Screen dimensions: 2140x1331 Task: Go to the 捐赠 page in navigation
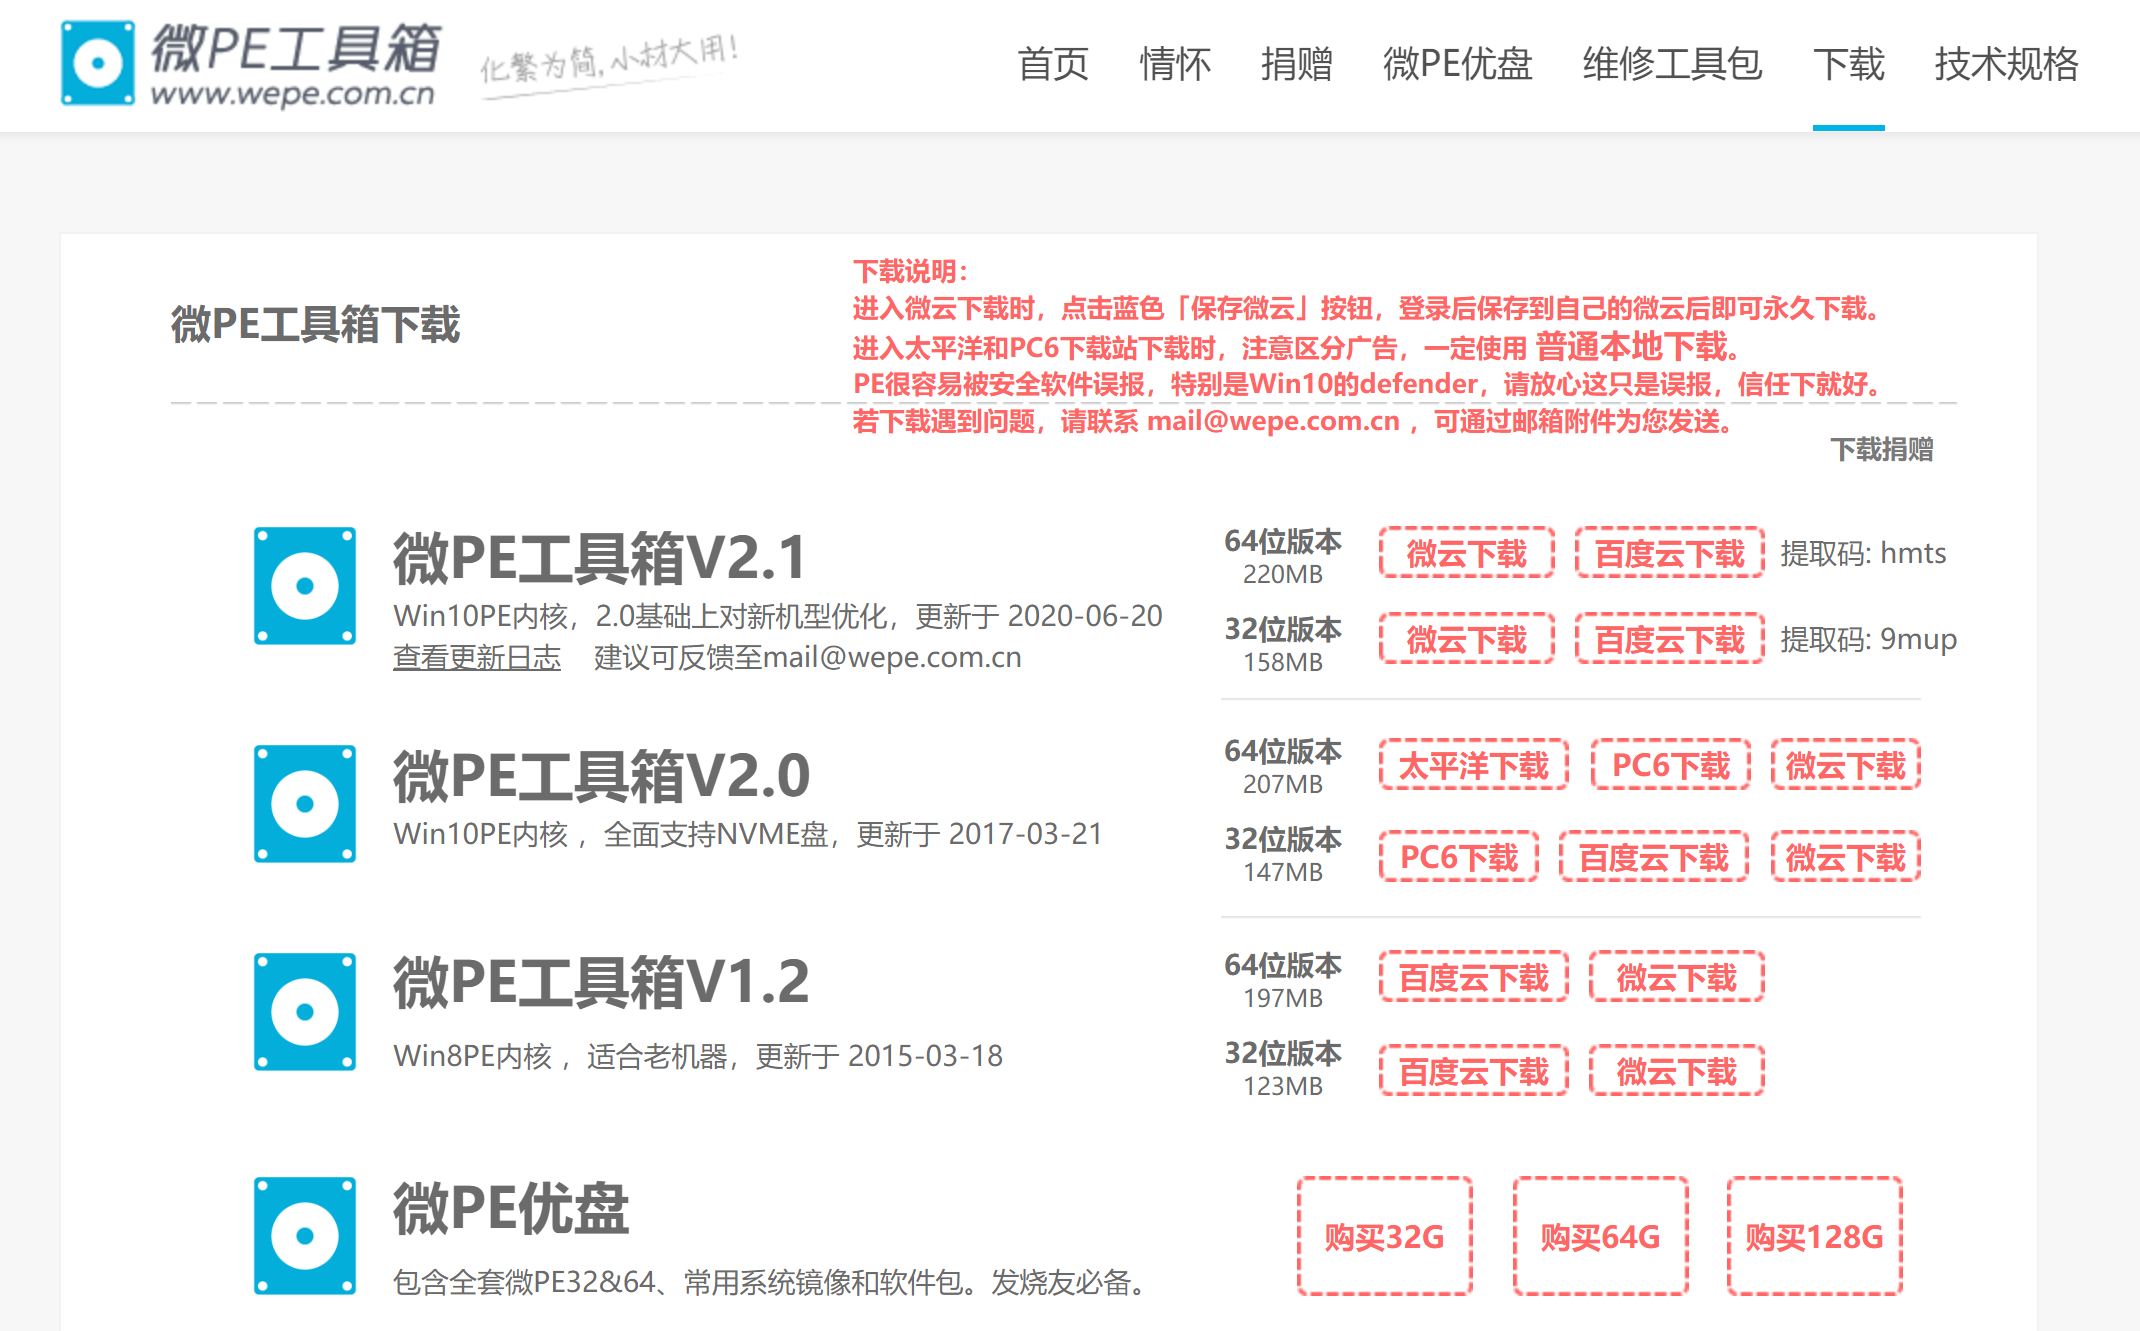point(1297,64)
